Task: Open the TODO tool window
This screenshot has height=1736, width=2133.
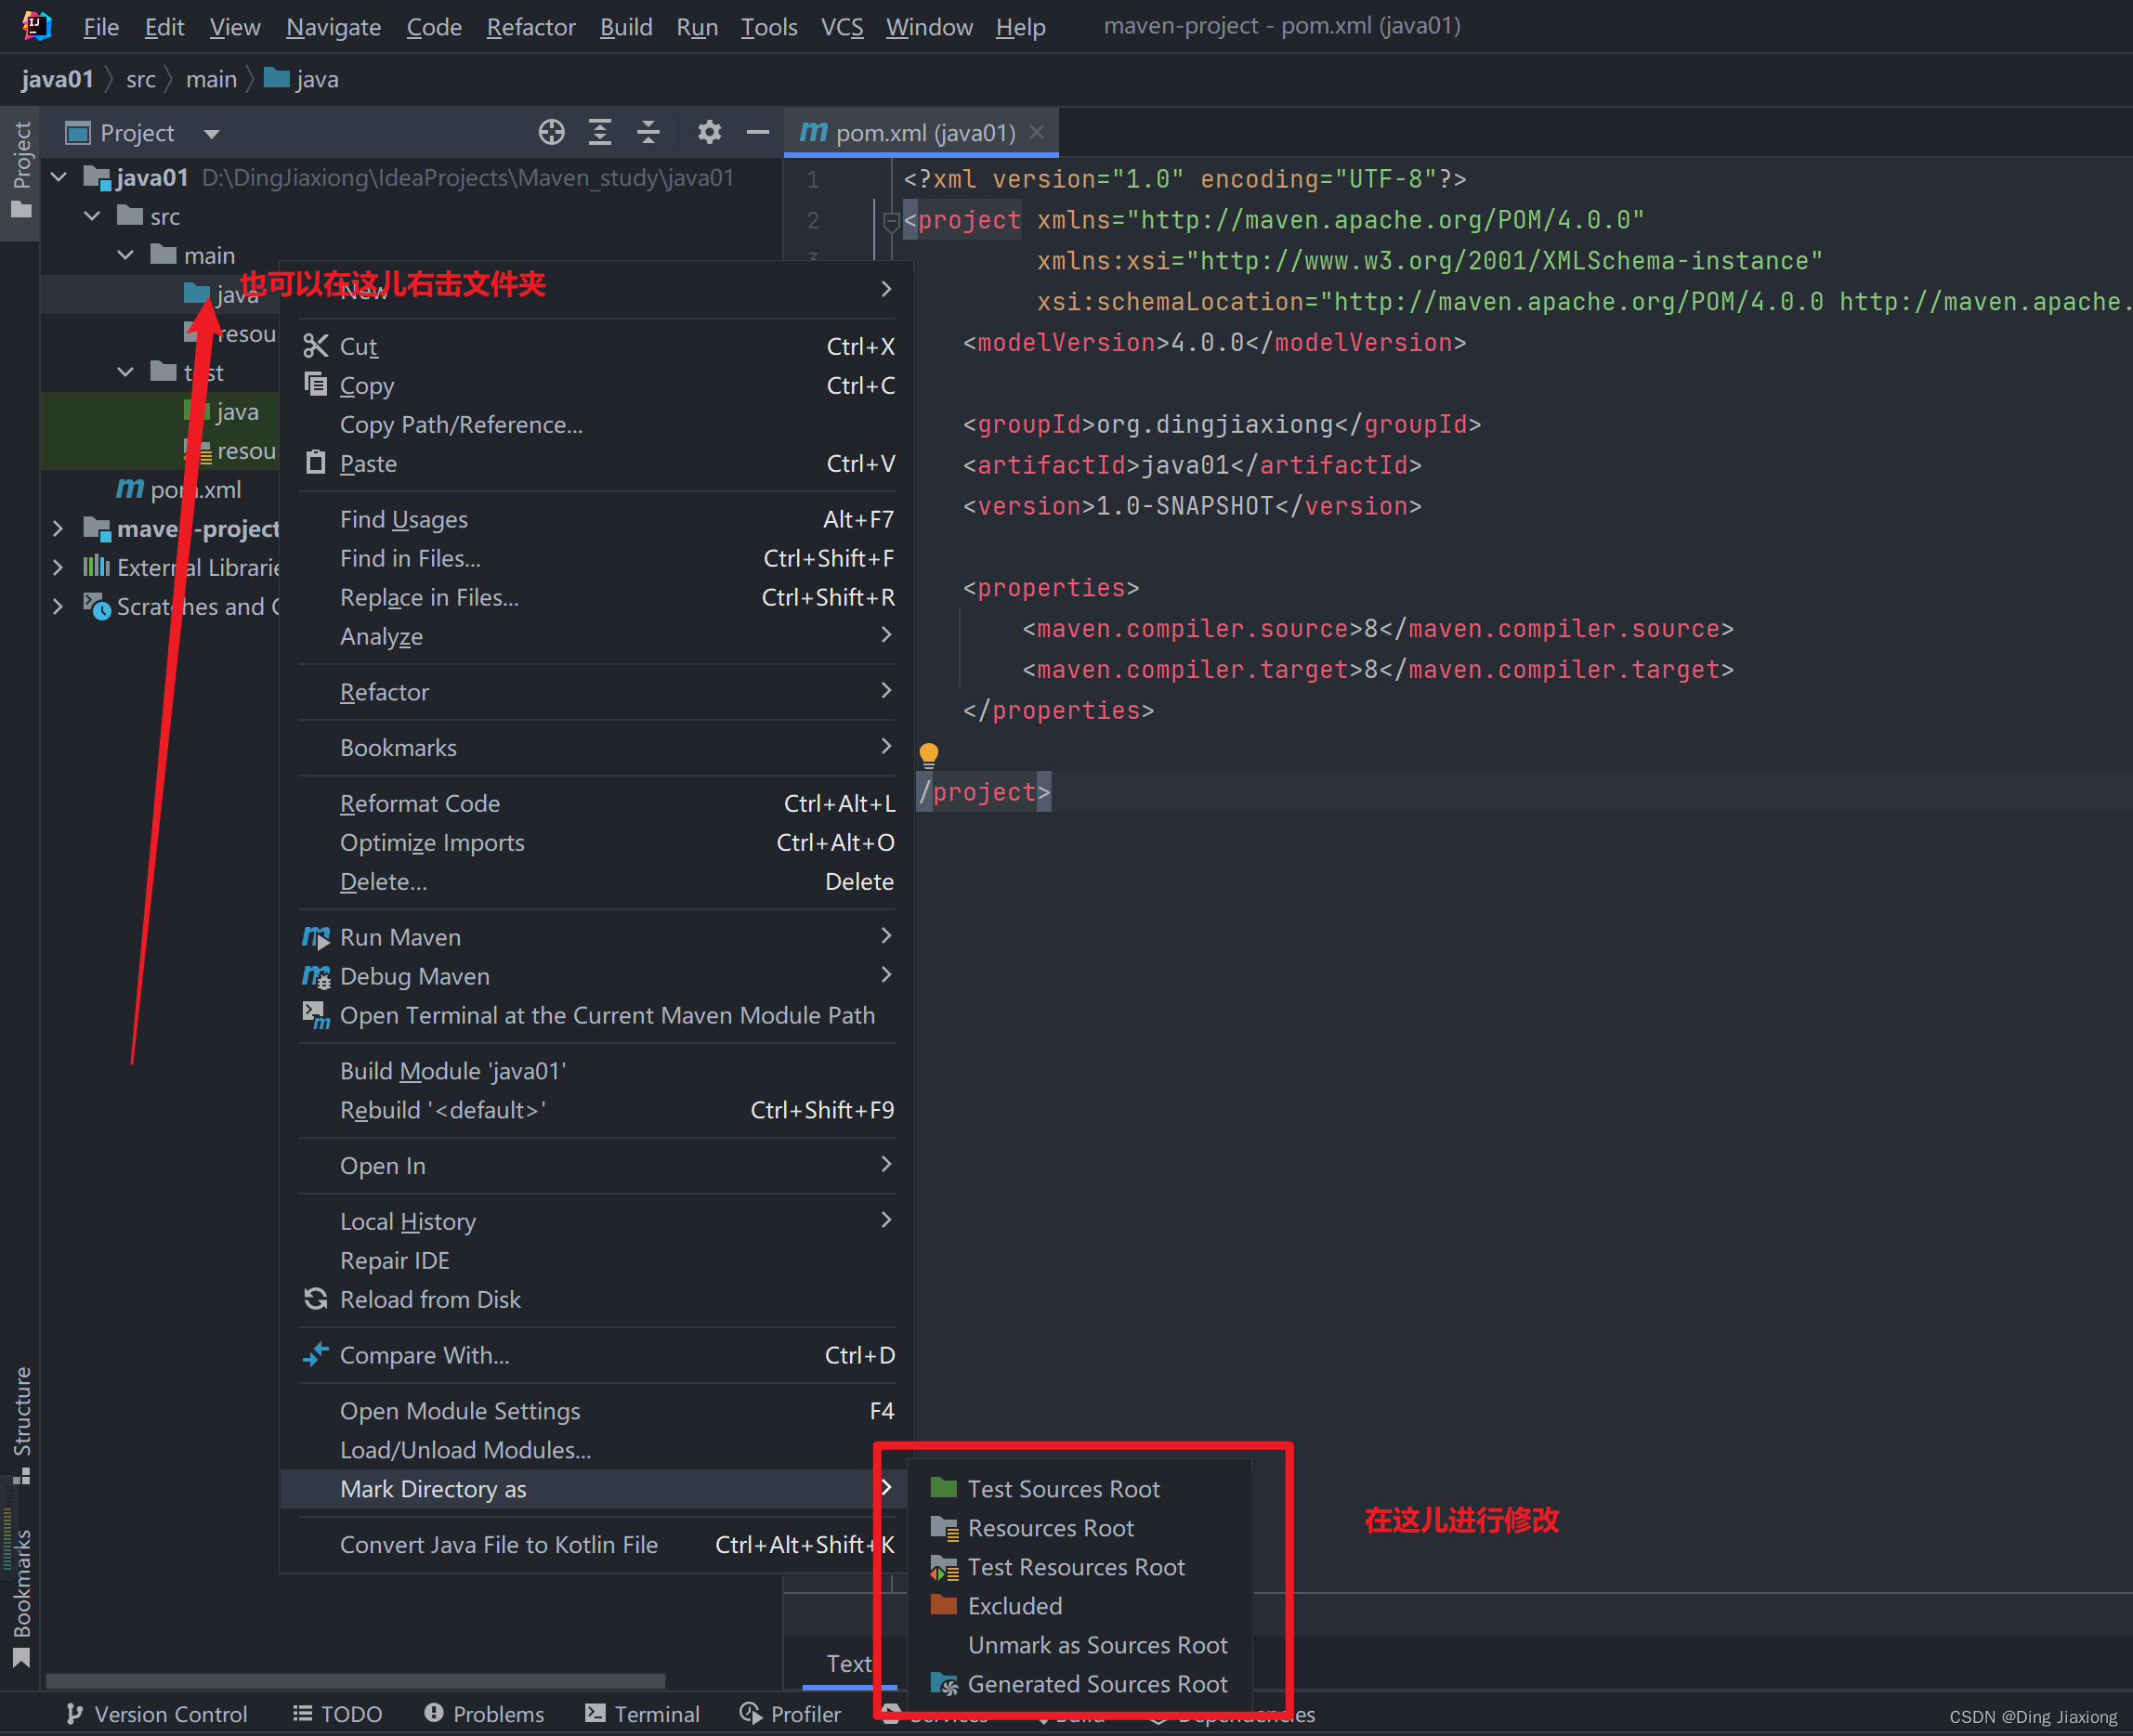Action: click(x=337, y=1714)
